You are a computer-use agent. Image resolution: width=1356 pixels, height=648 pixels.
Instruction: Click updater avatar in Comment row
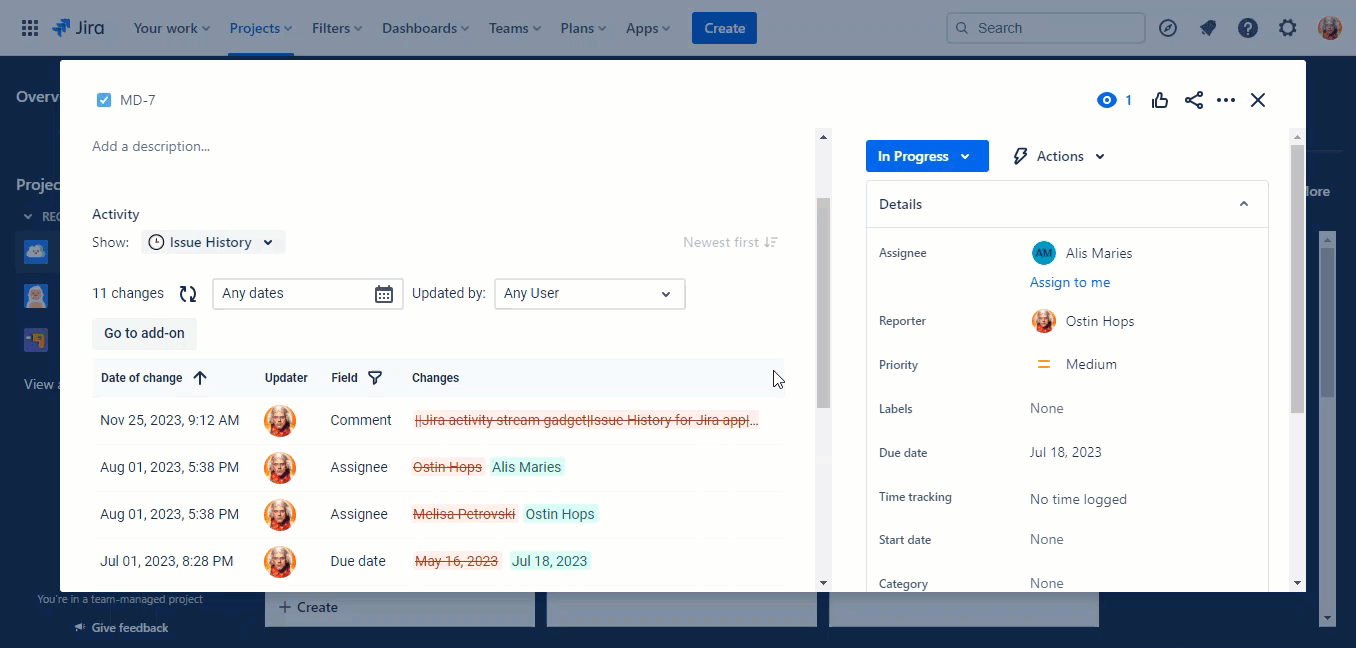pyautogui.click(x=280, y=421)
